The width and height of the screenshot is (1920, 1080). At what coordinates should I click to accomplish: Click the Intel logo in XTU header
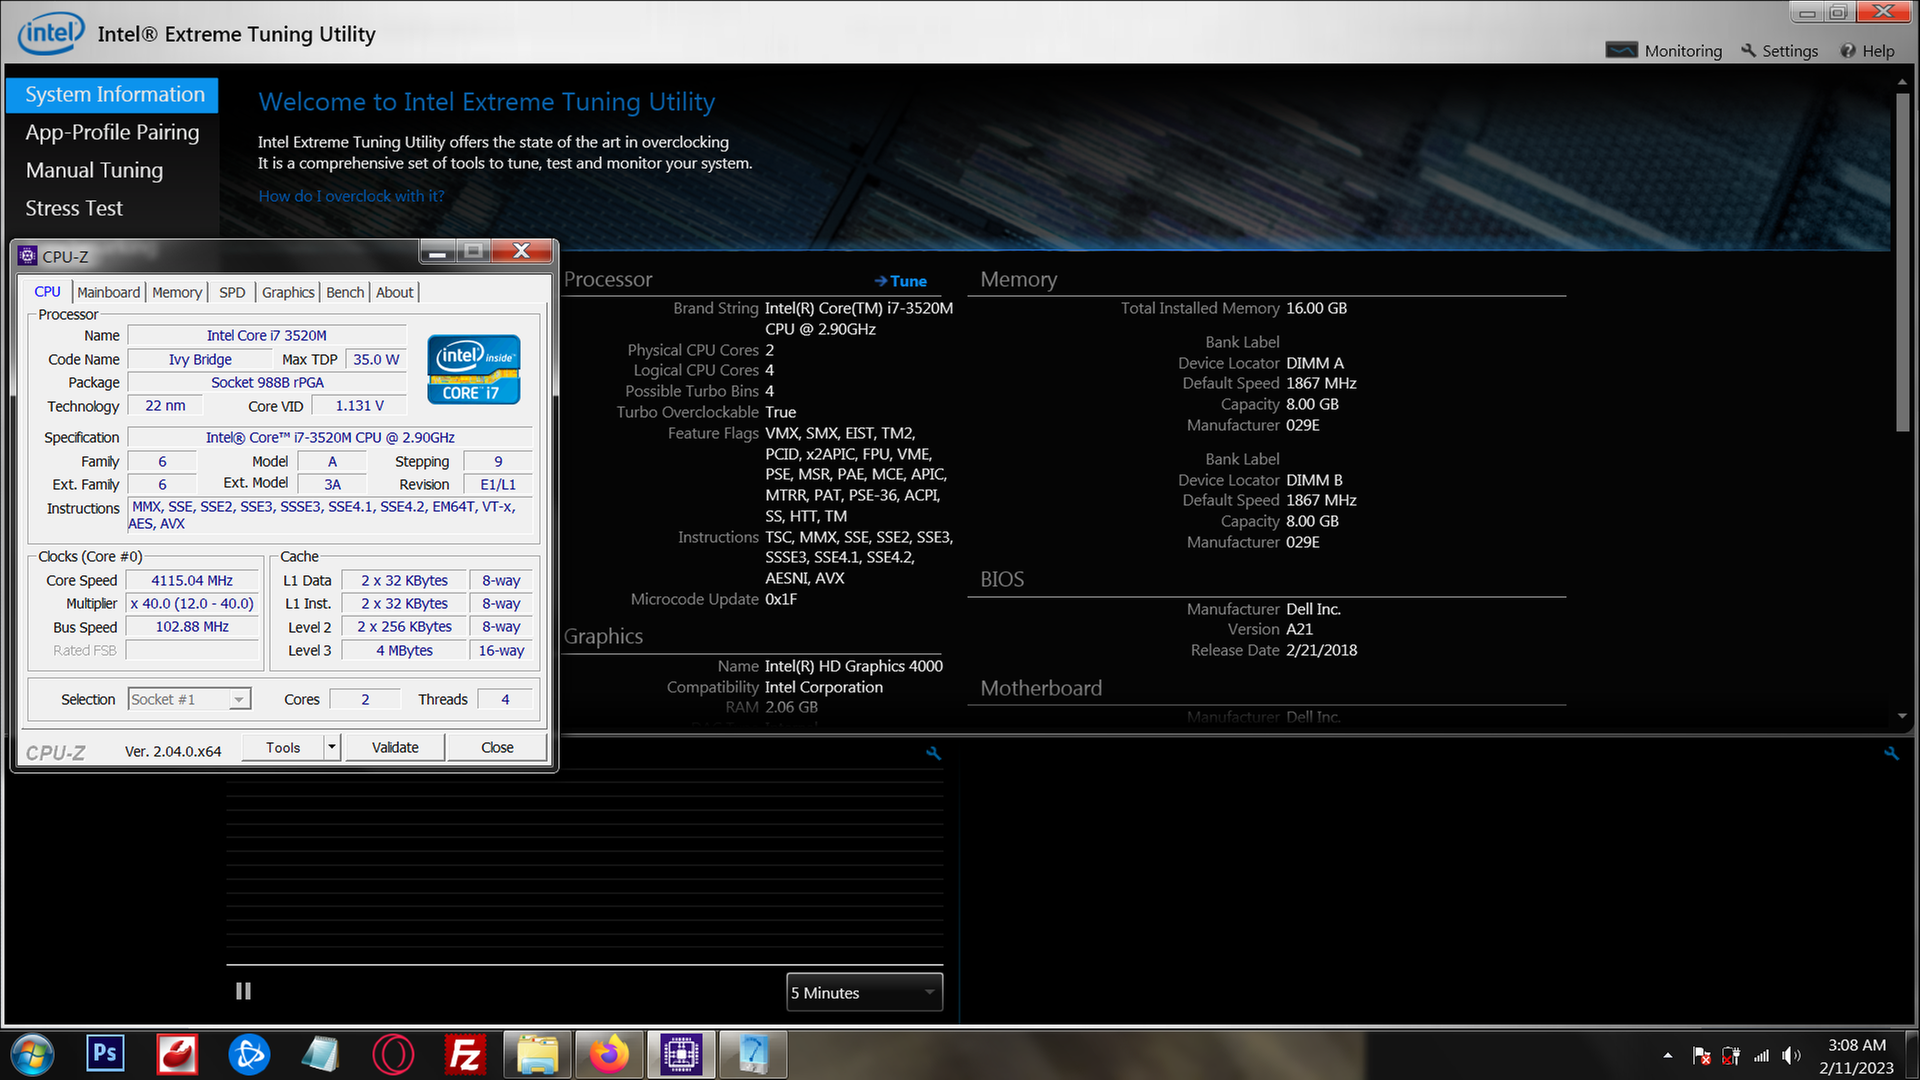click(x=51, y=33)
